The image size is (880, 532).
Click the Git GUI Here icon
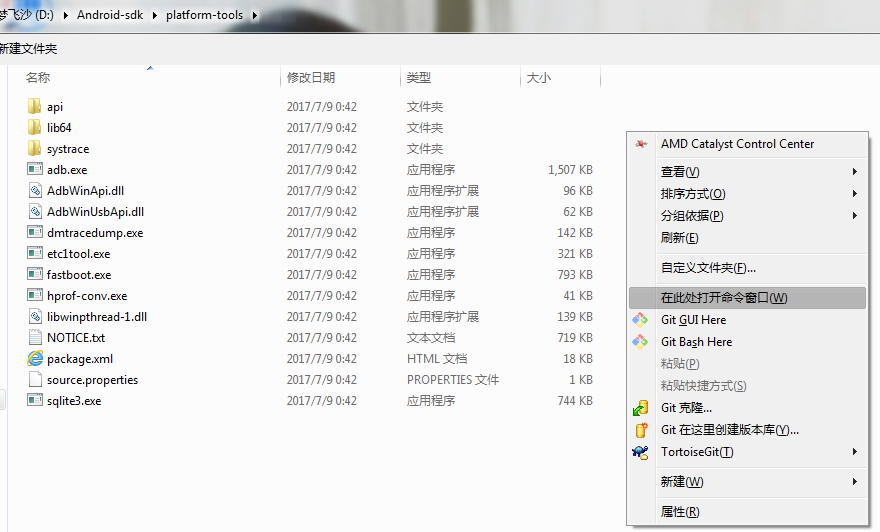pos(640,320)
